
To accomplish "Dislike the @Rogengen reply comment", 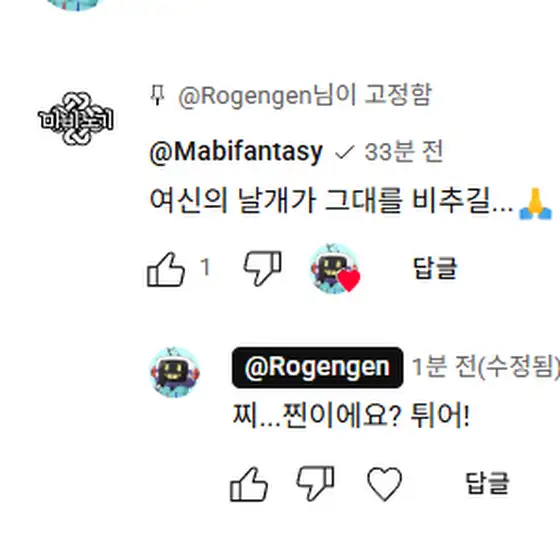I will pyautogui.click(x=315, y=484).
